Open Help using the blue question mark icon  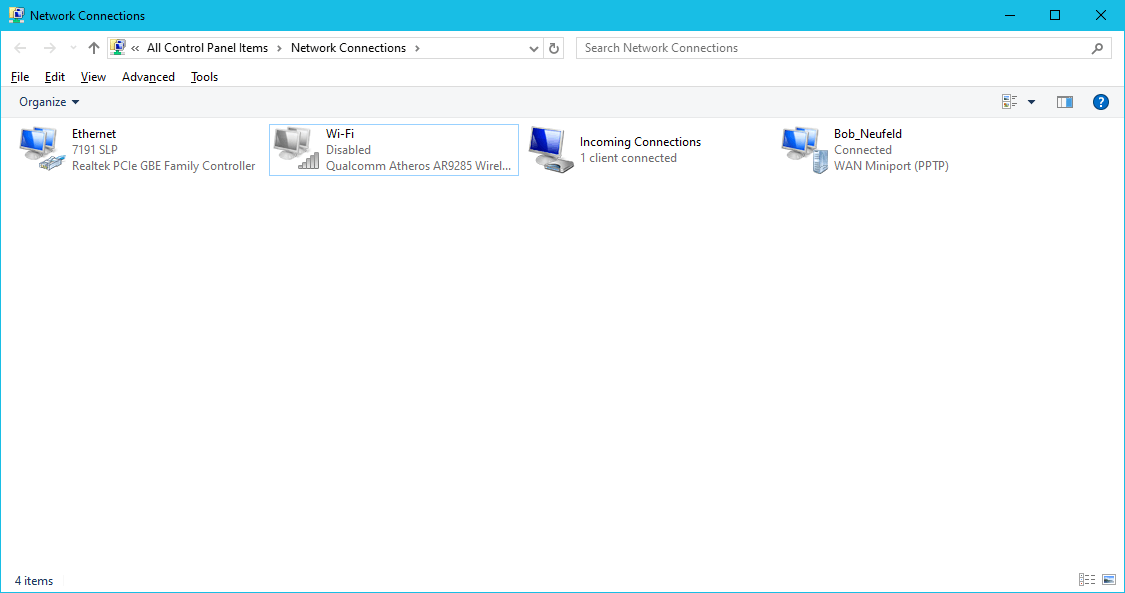[1100, 101]
